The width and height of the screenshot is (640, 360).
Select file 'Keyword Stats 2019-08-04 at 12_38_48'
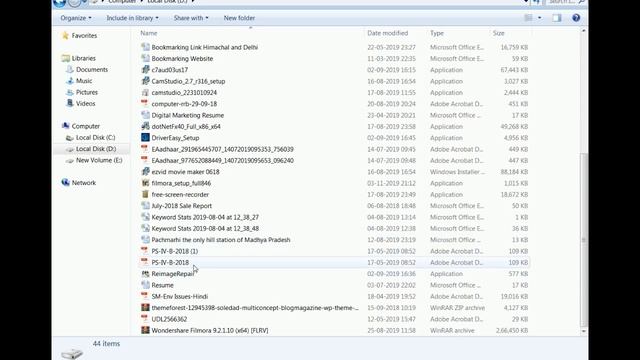pos(205,229)
